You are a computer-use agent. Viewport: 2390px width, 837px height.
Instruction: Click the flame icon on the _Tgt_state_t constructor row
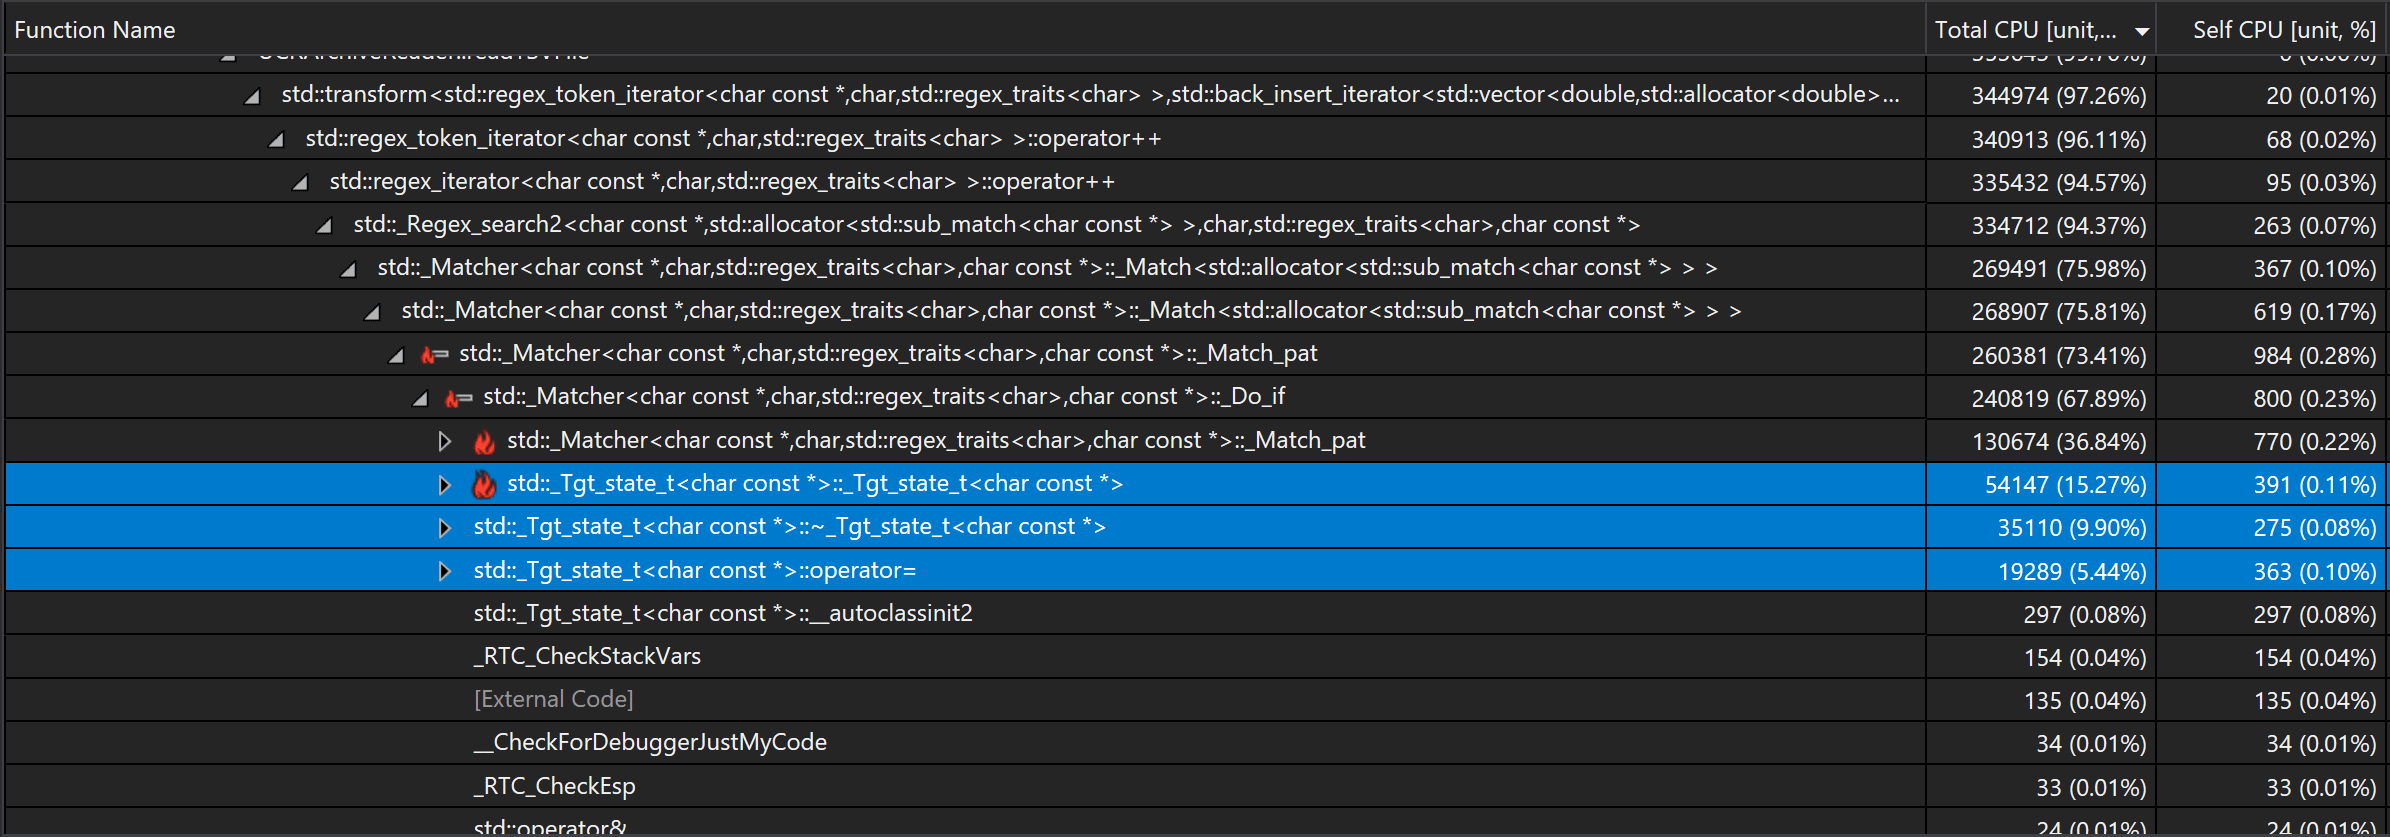[x=484, y=485]
